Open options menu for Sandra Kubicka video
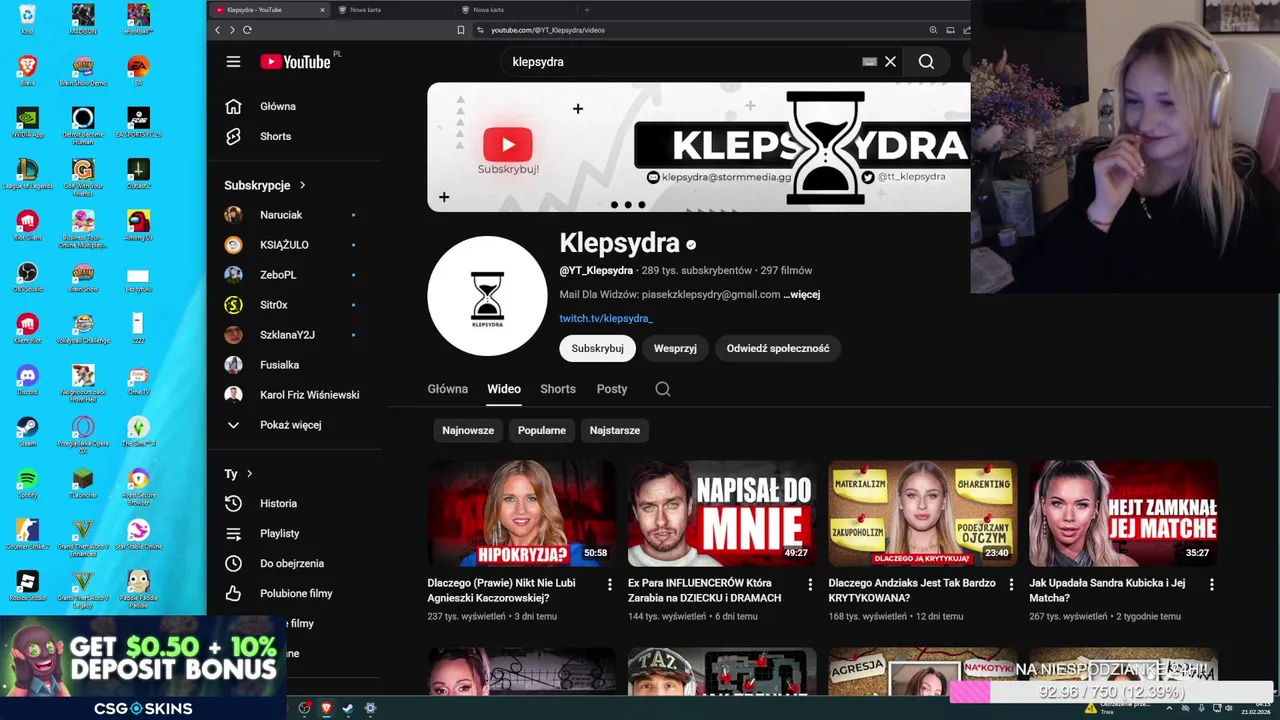 click(1211, 584)
